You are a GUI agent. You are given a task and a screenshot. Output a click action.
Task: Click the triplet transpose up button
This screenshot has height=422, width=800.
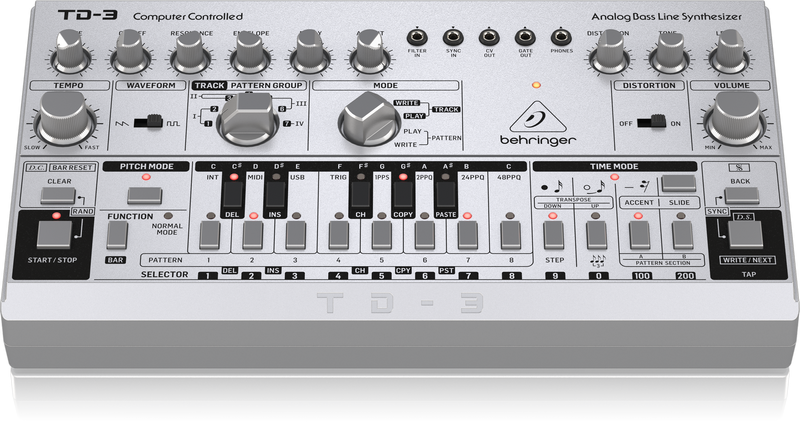596,235
